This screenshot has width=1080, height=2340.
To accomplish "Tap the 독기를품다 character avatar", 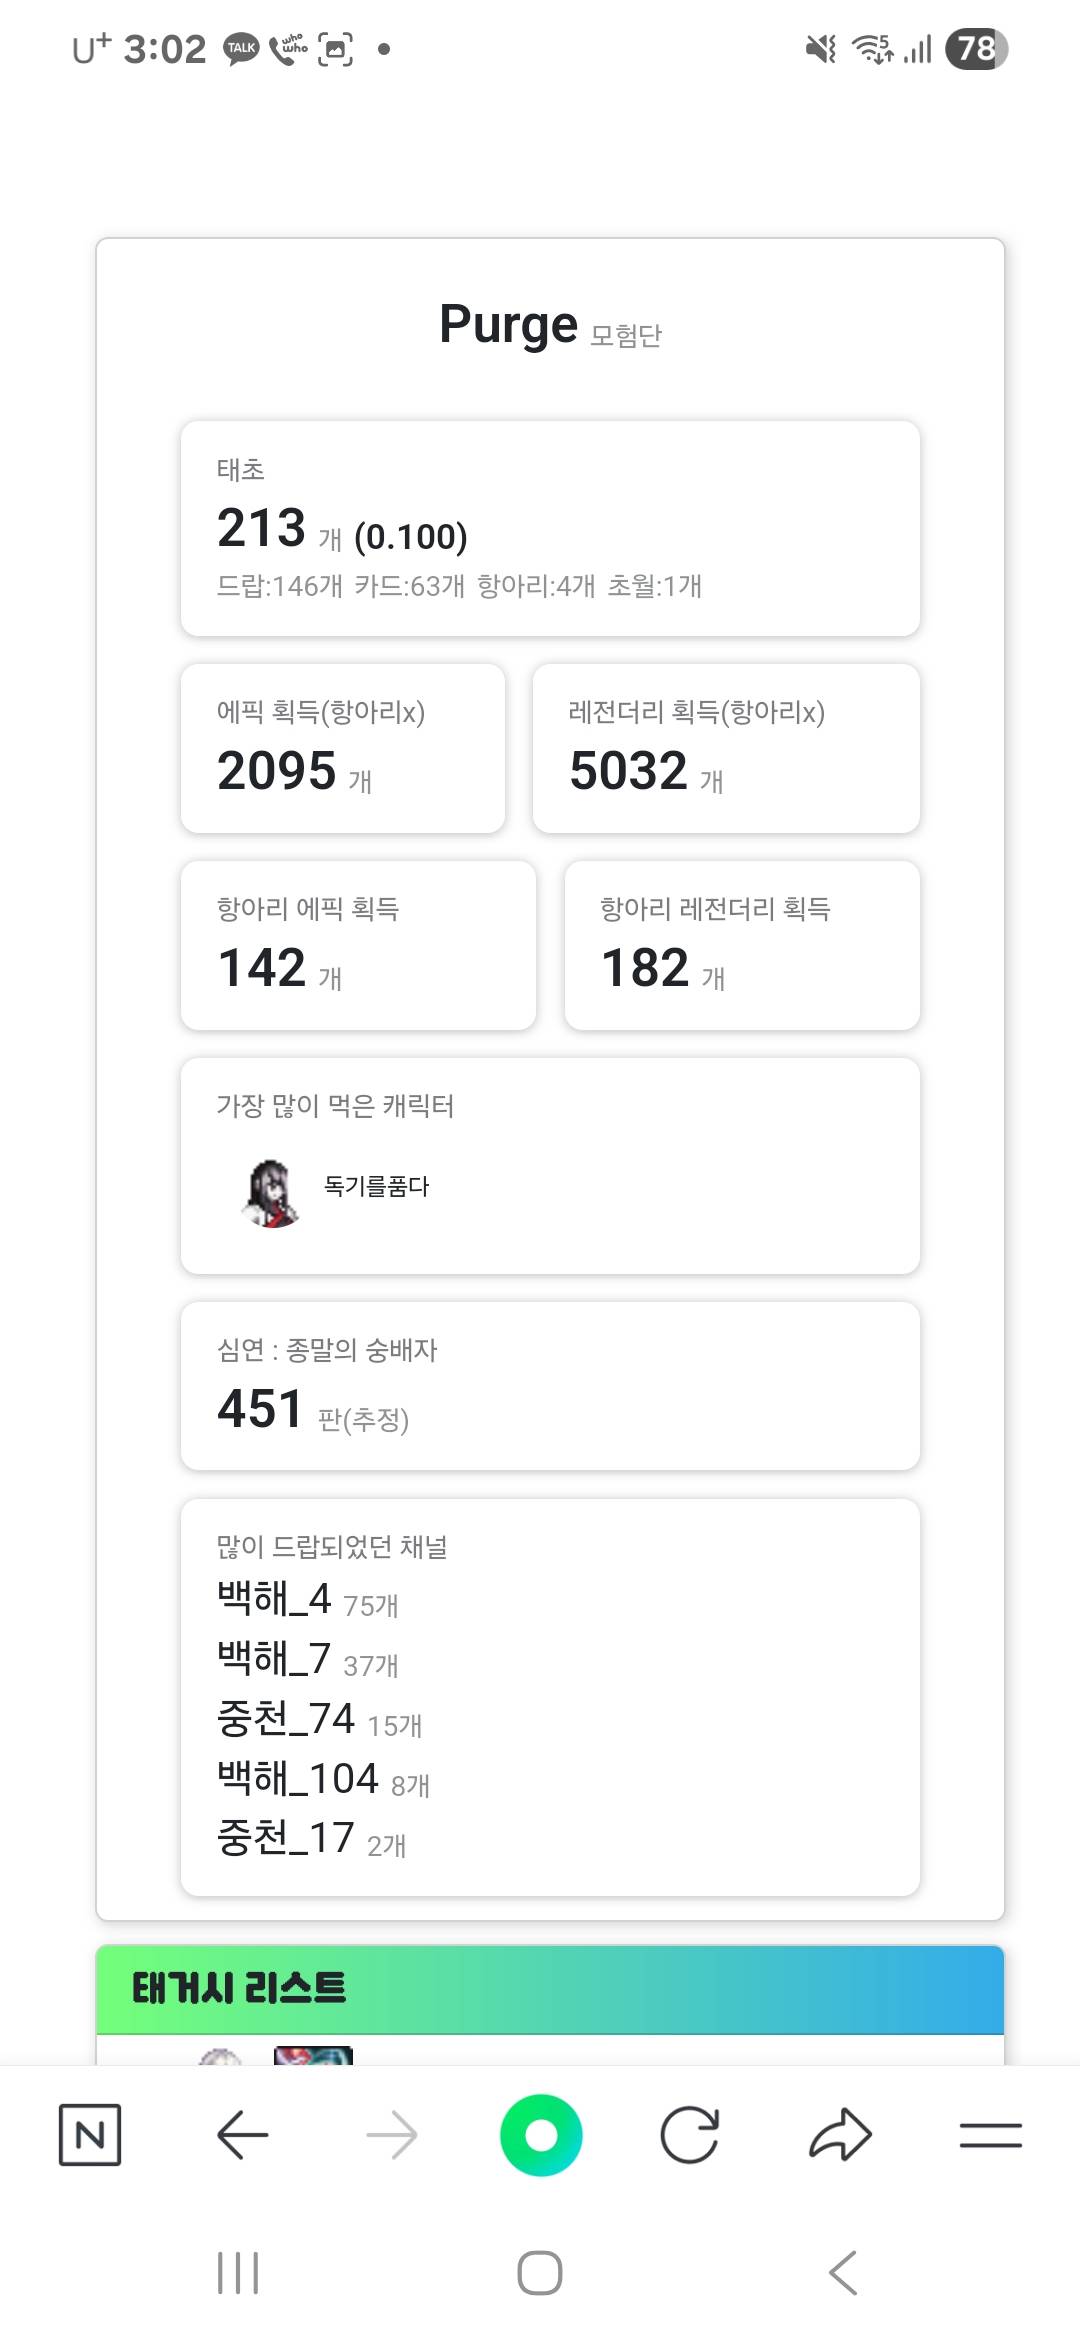I will pos(271,1193).
